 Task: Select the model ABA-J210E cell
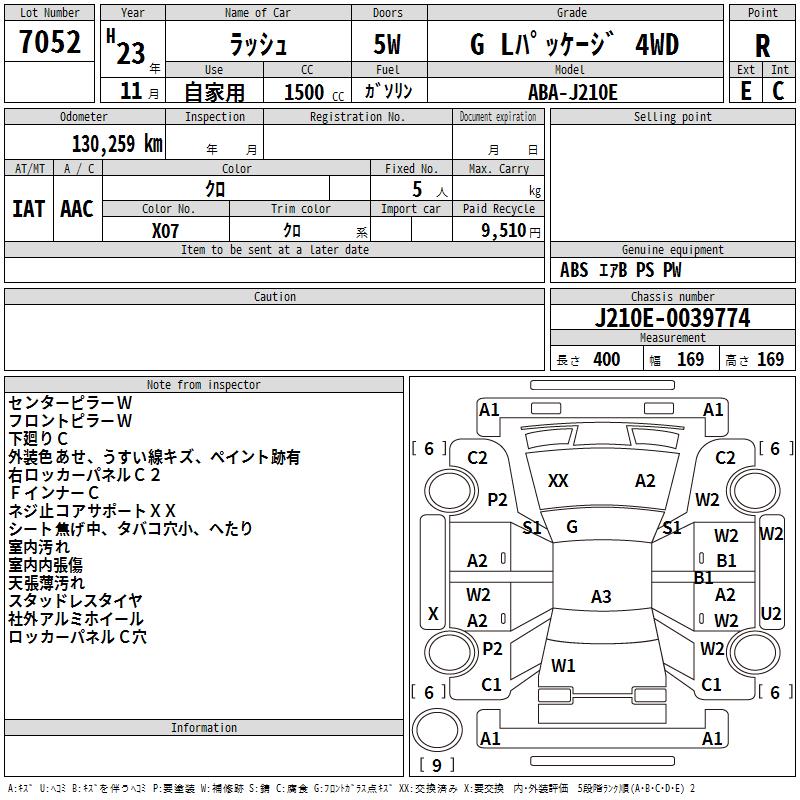click(572, 92)
